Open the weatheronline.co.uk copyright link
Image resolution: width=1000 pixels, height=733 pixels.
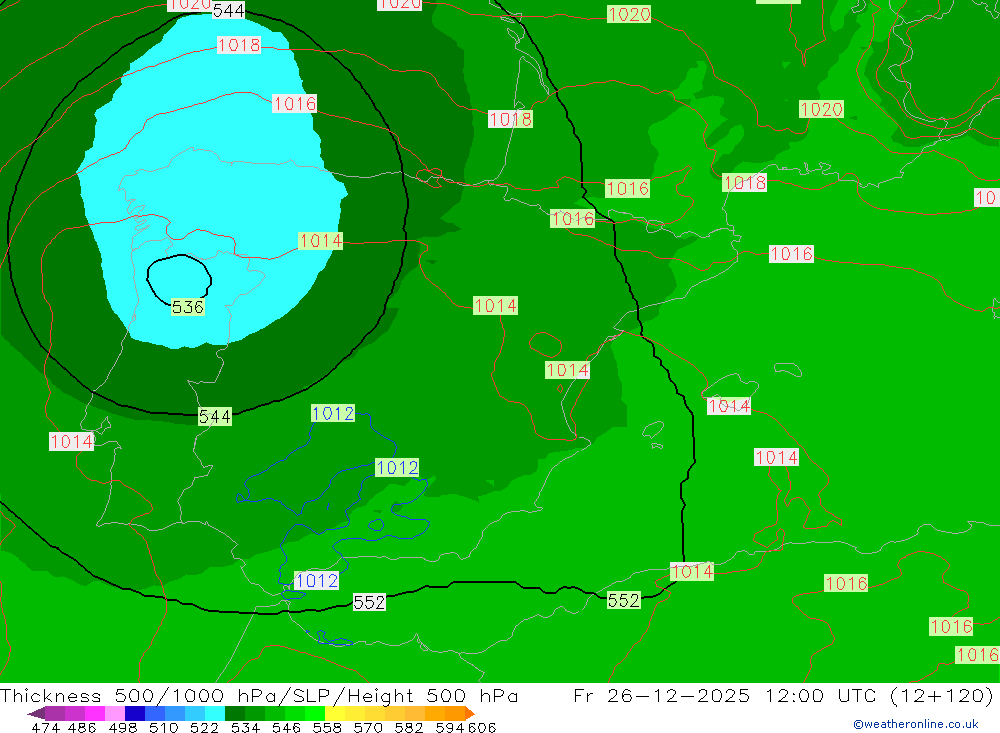[x=916, y=724]
